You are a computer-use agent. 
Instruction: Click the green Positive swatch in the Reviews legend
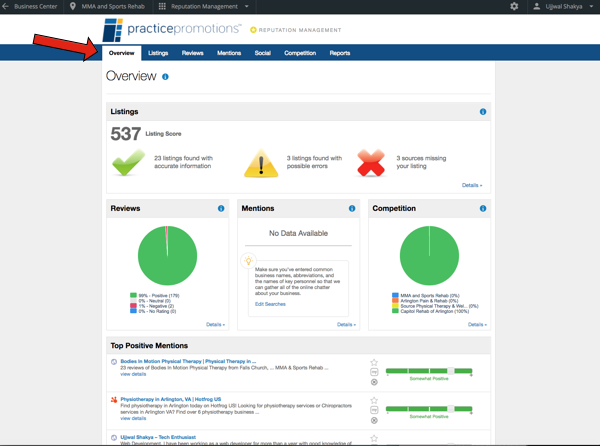tap(133, 295)
